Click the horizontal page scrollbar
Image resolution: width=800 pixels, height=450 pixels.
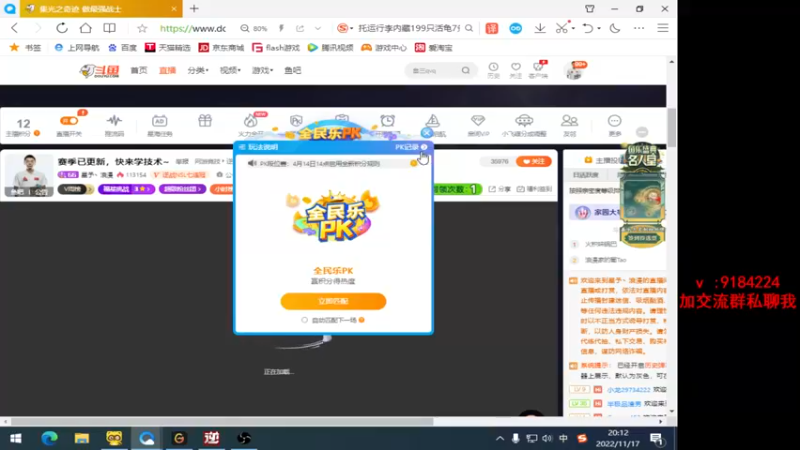click(222, 422)
